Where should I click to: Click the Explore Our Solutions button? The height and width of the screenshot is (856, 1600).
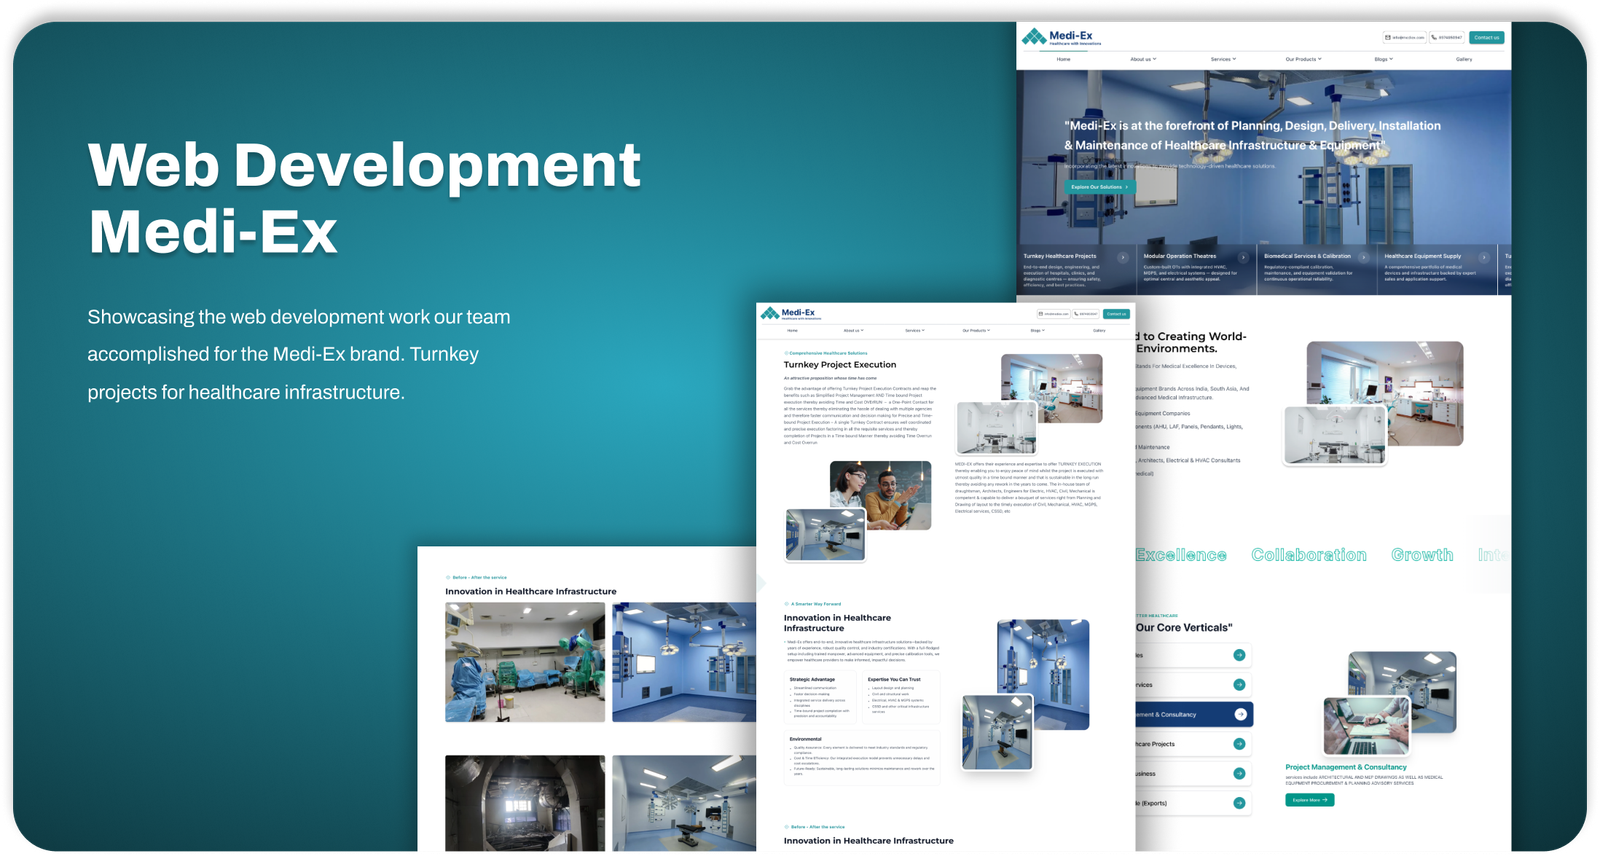1099,187
